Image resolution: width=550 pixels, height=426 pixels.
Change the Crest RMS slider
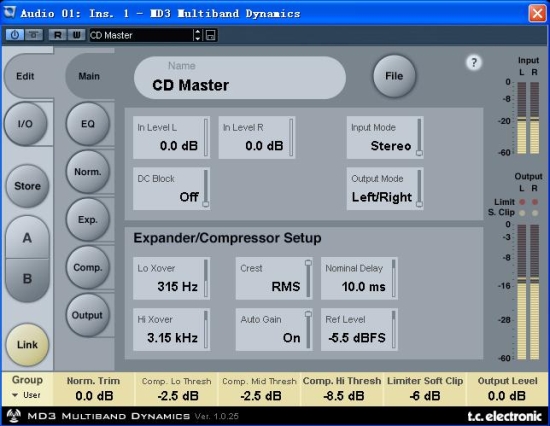tap(308, 279)
